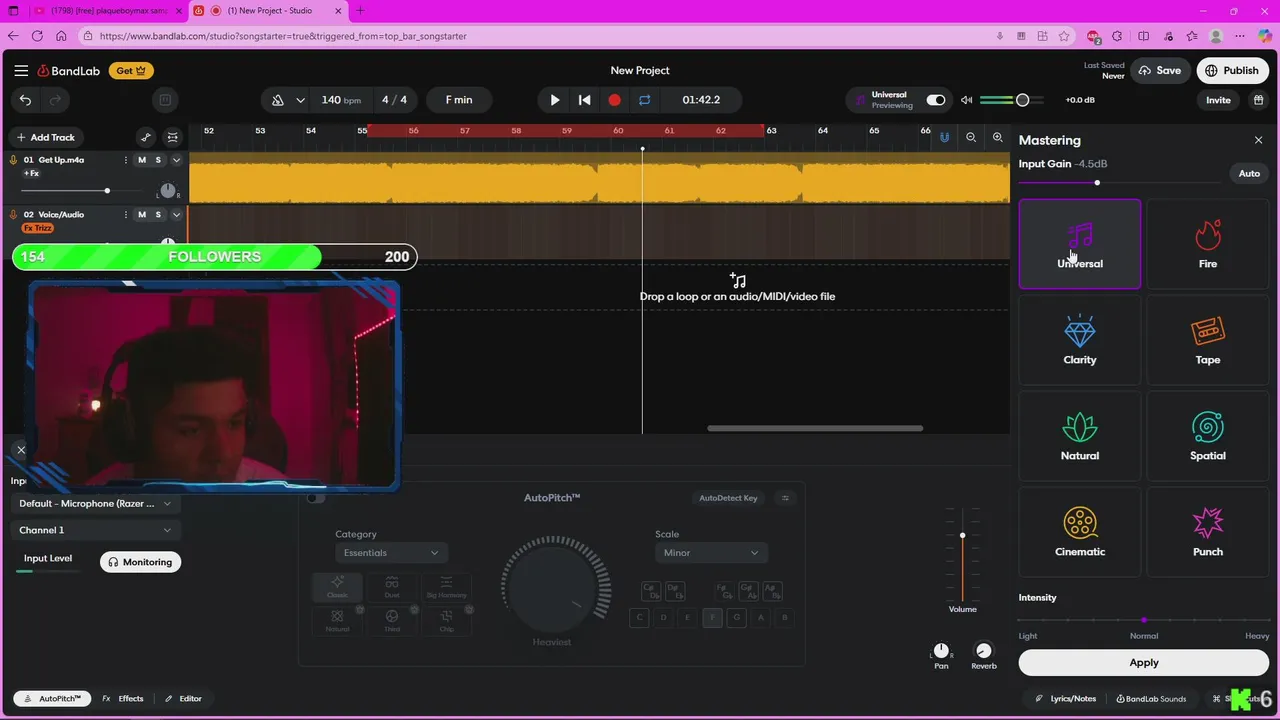Return playhead to start
1280x720 pixels.
click(585, 100)
